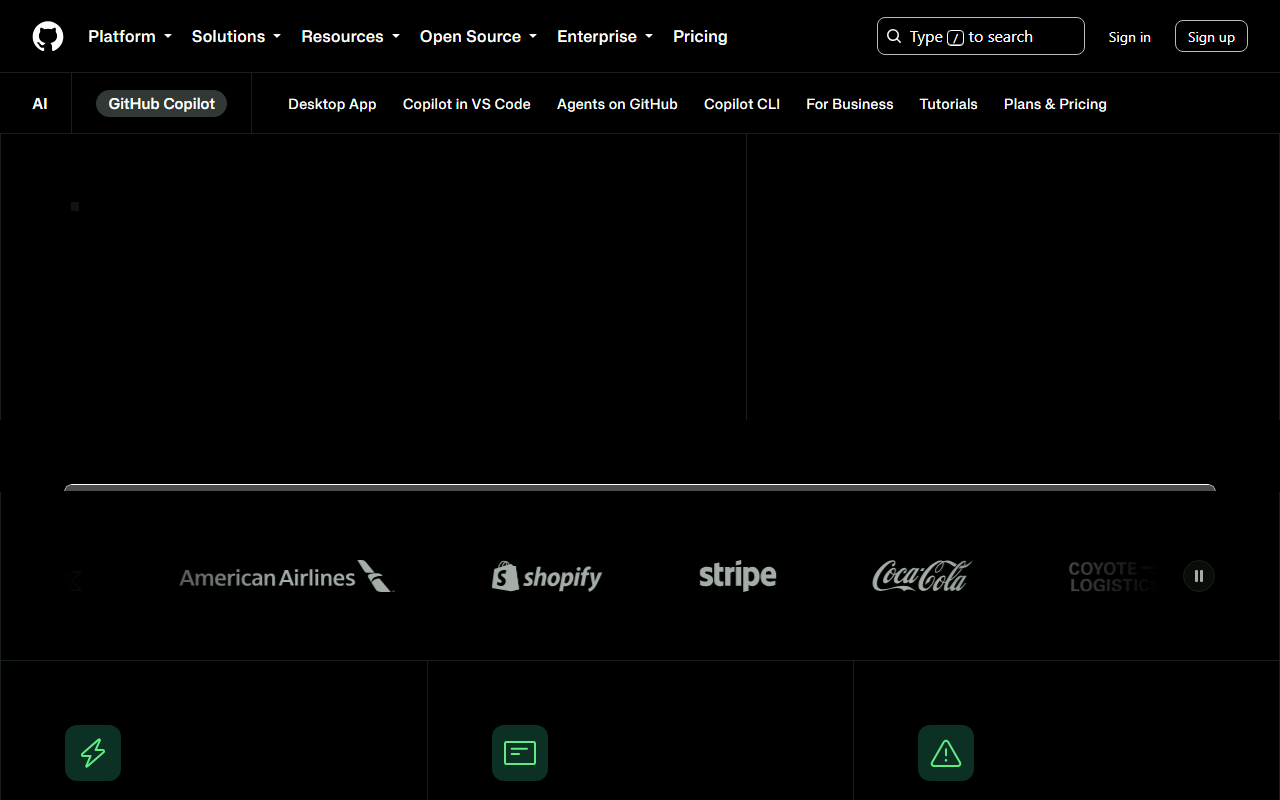The width and height of the screenshot is (1280, 800).
Task: Click the slash key hint in search
Action: click(x=956, y=37)
